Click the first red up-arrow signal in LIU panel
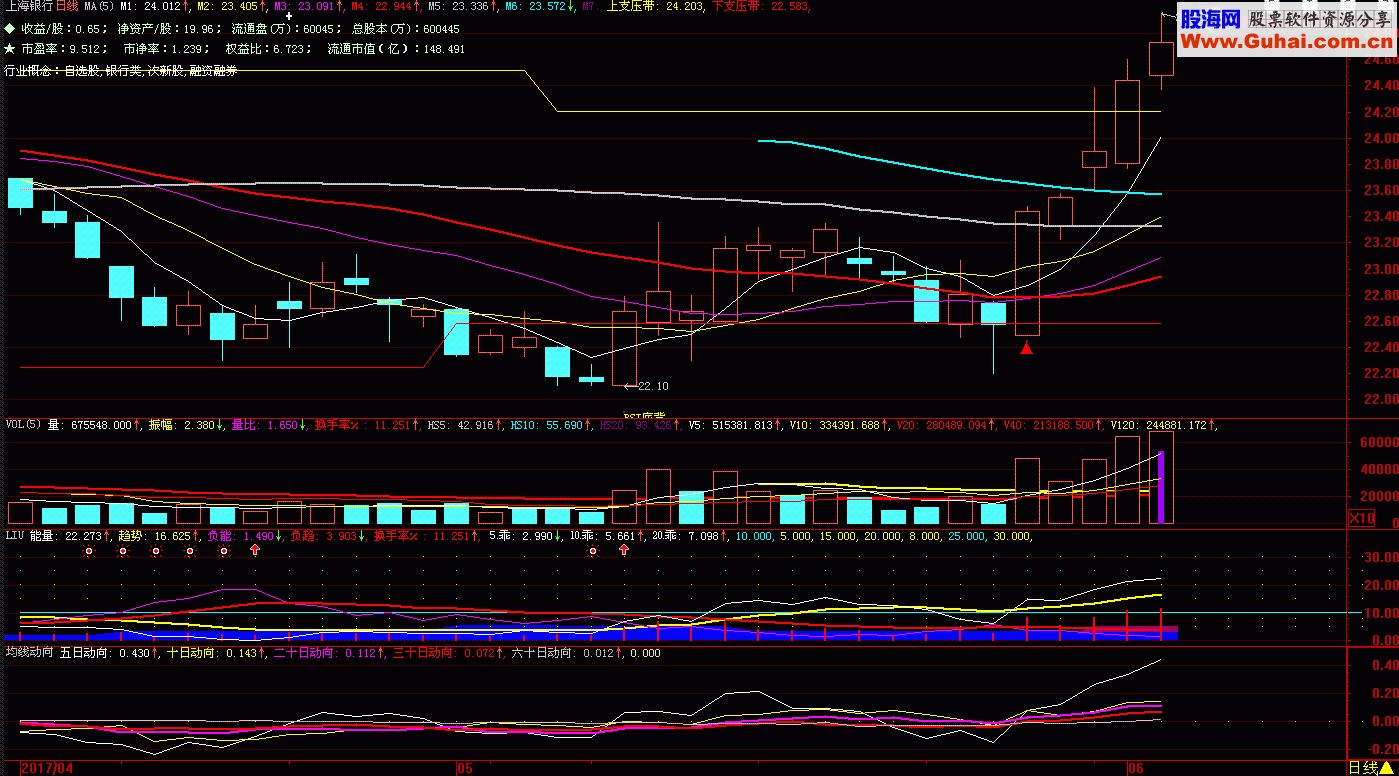 (255, 551)
